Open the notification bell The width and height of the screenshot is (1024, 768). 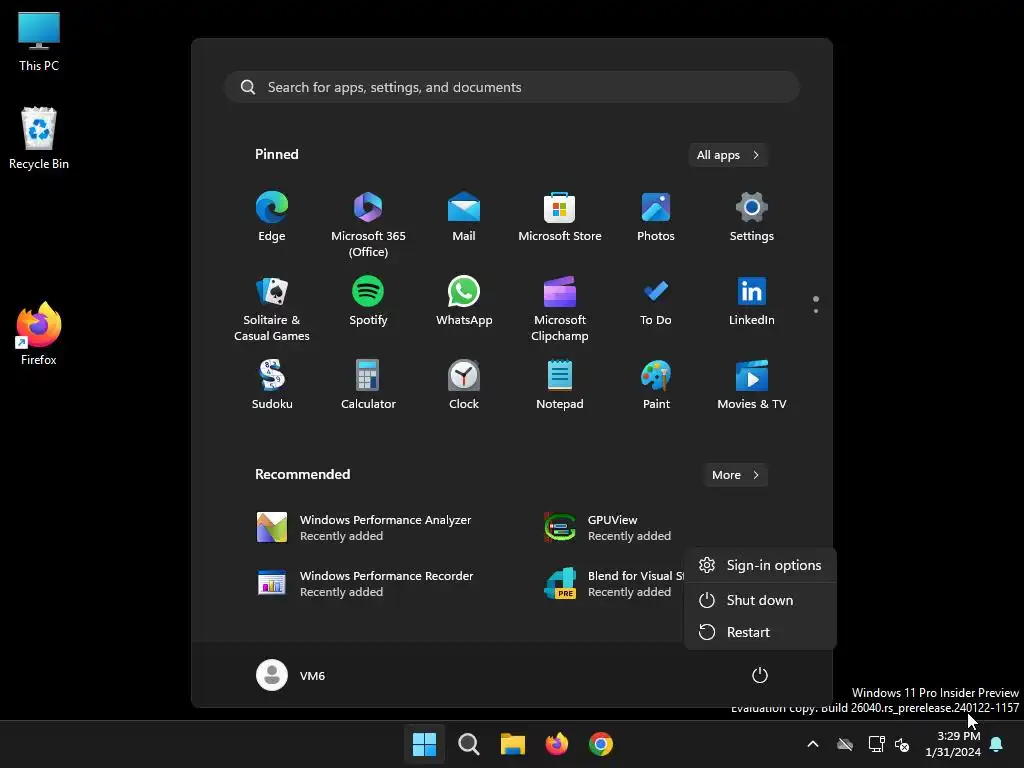tap(997, 744)
